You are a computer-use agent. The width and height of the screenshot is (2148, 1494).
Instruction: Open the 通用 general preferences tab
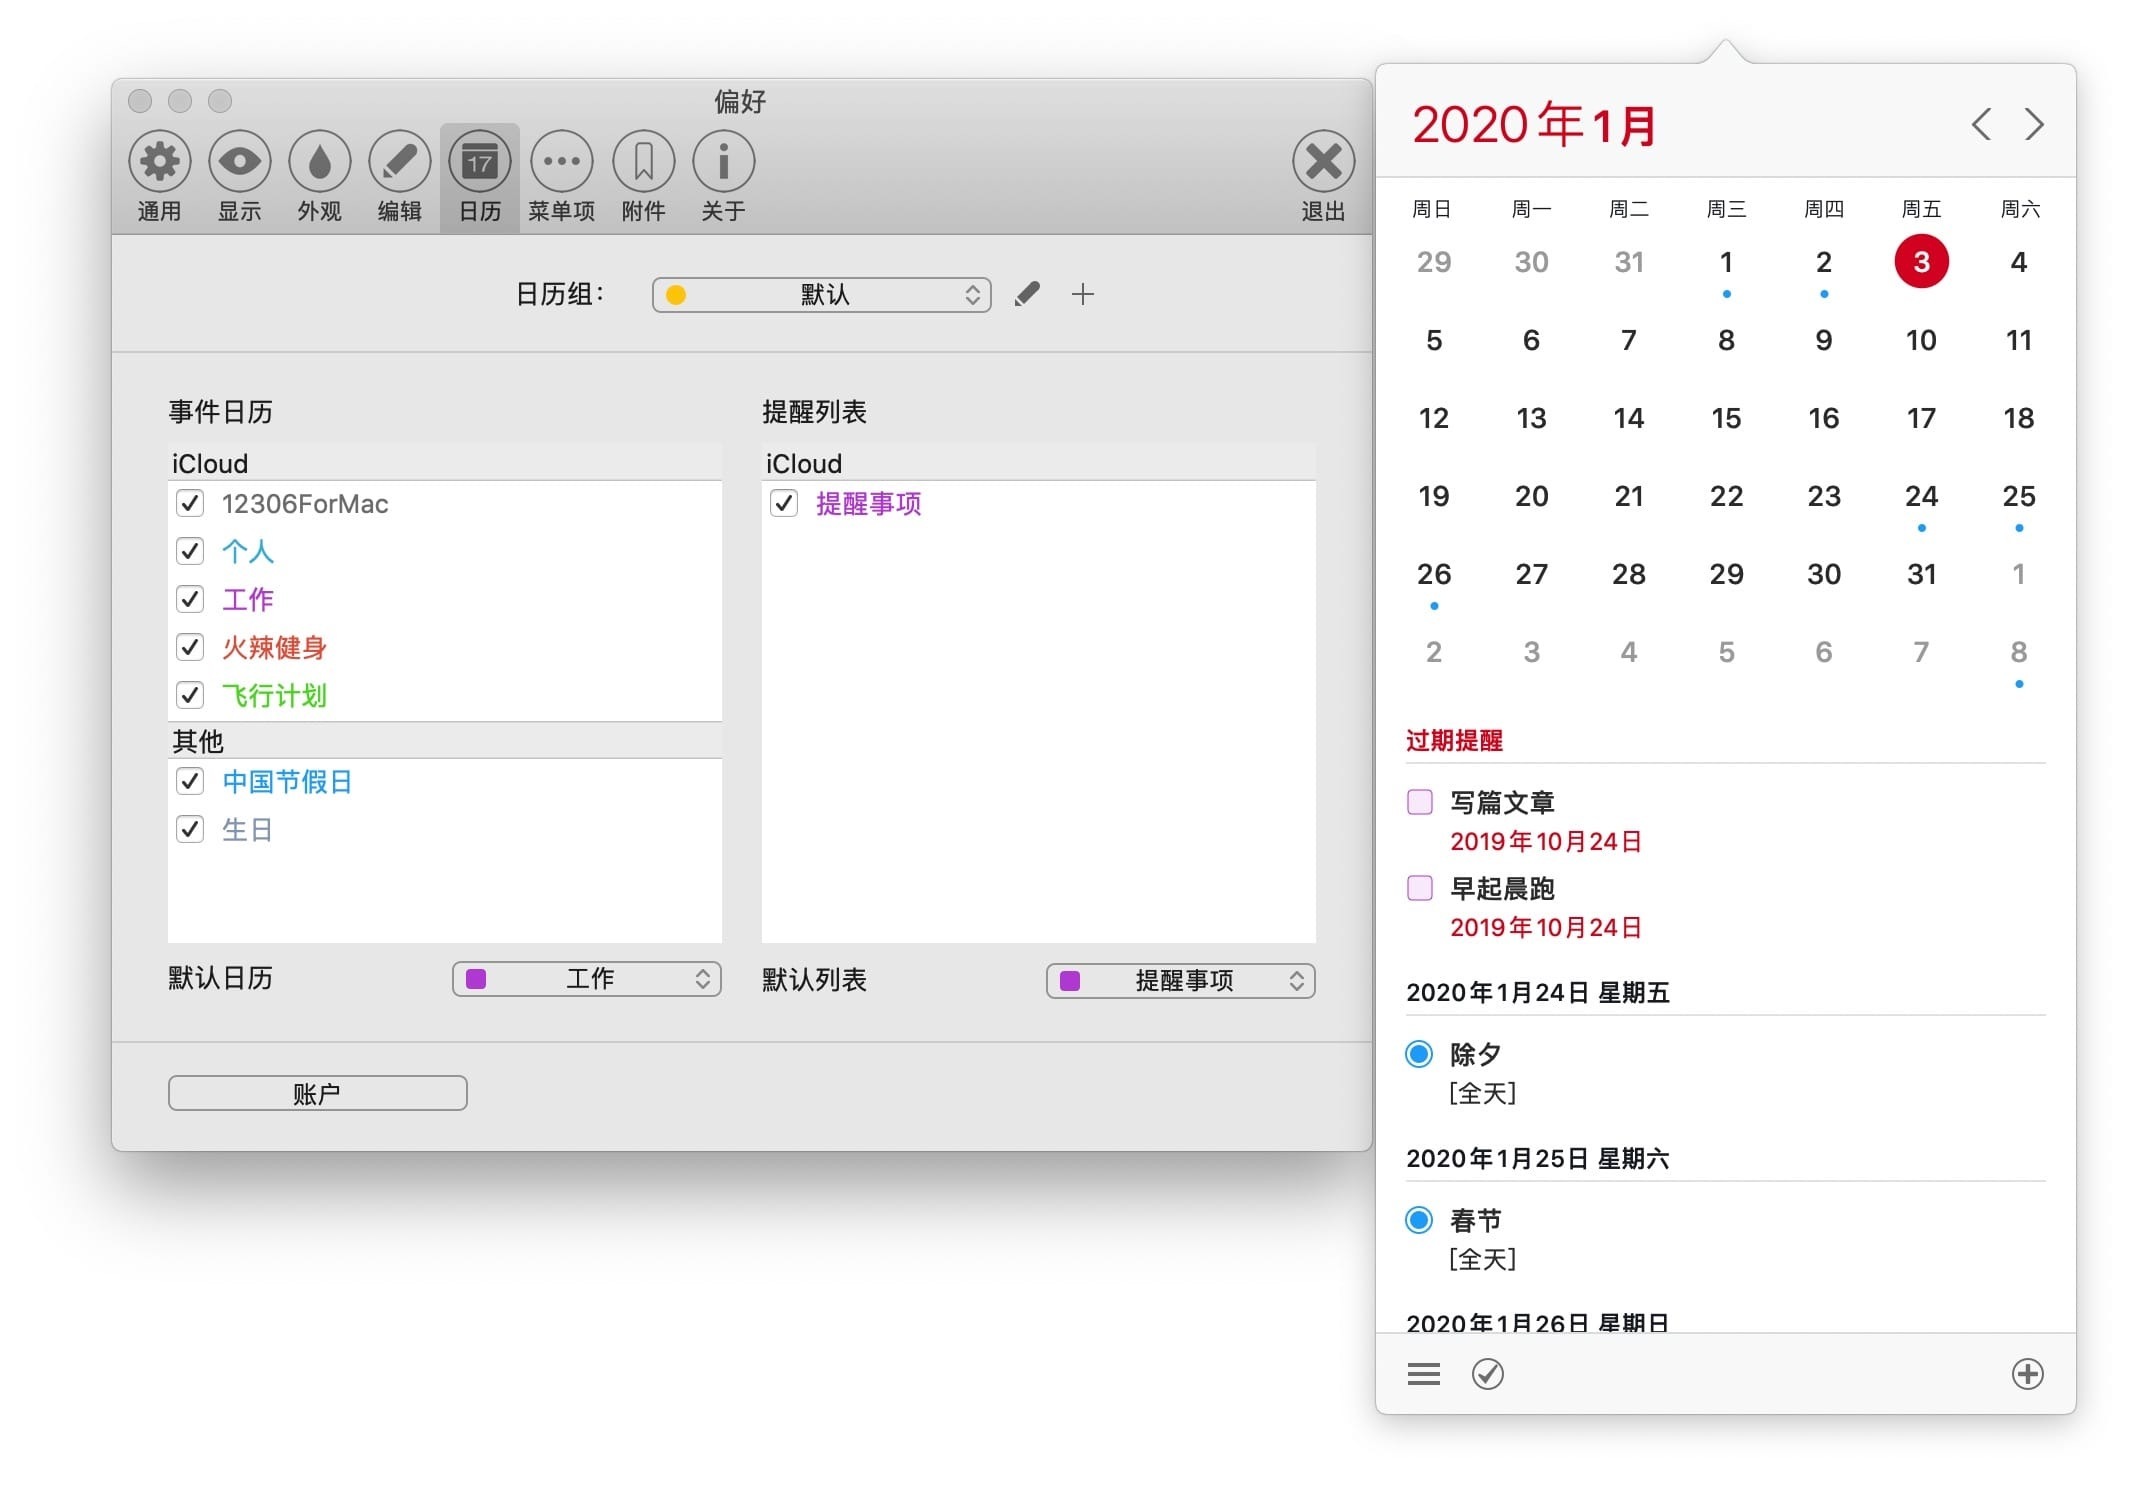(x=160, y=177)
